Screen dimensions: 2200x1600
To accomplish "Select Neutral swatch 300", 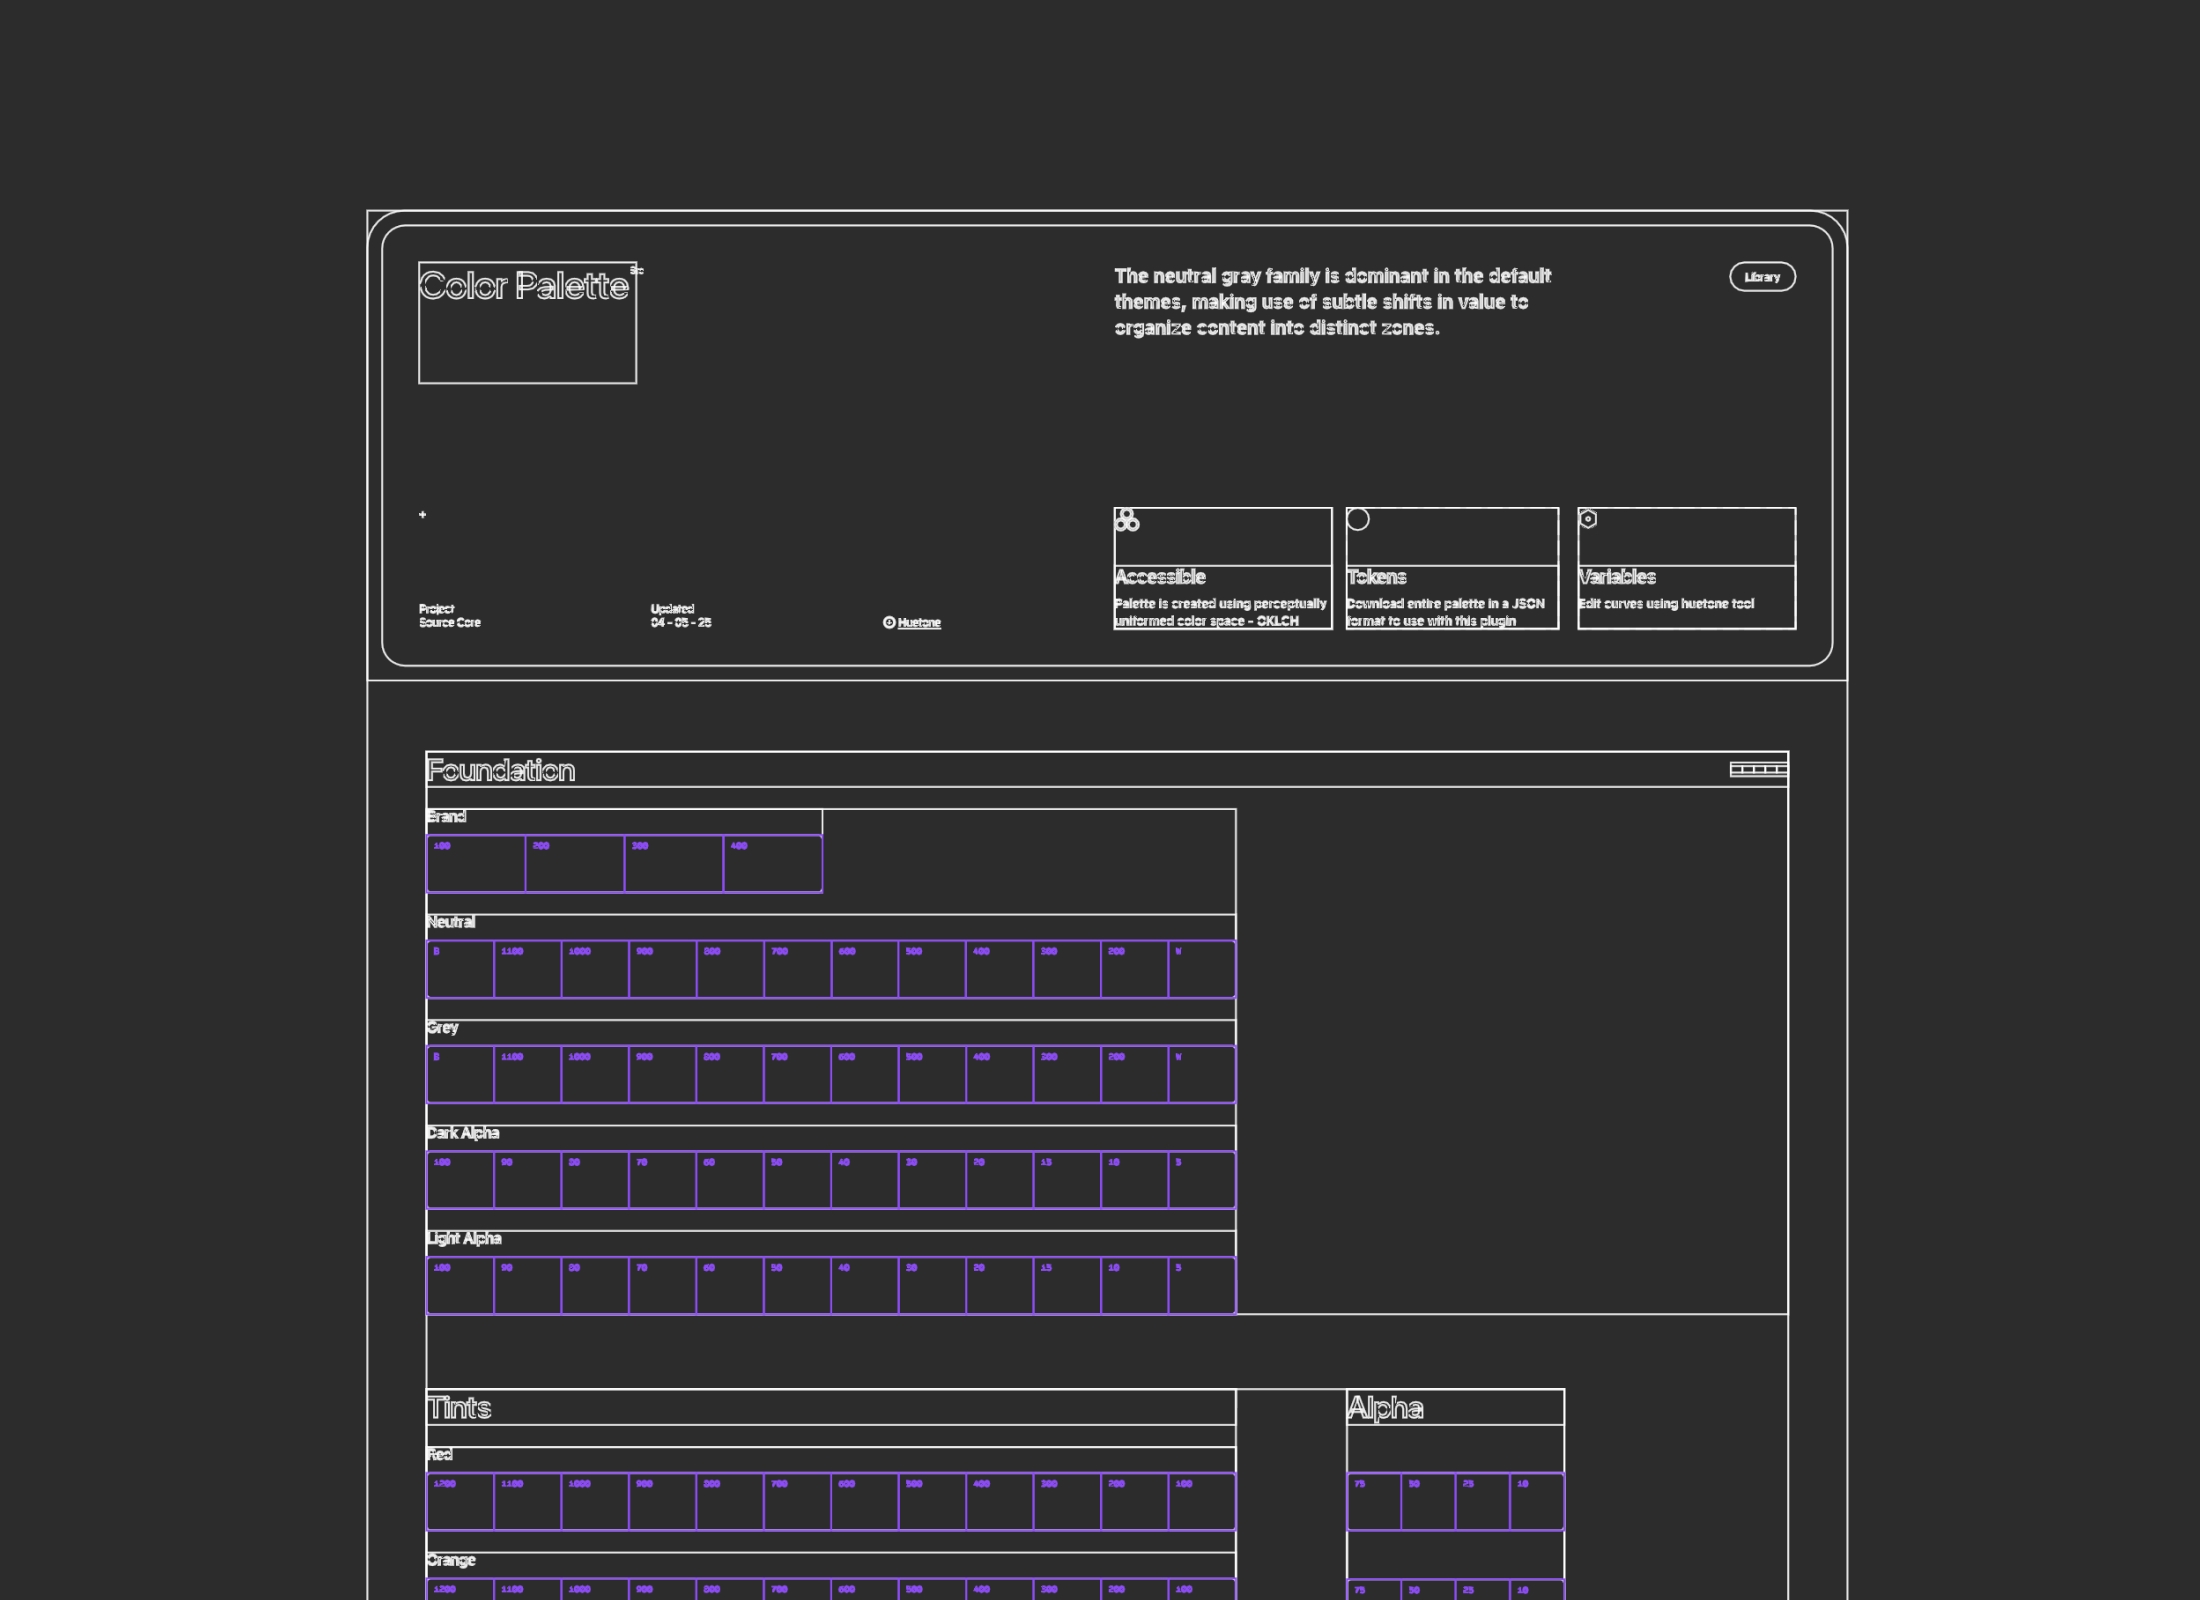I will 1067,969.
